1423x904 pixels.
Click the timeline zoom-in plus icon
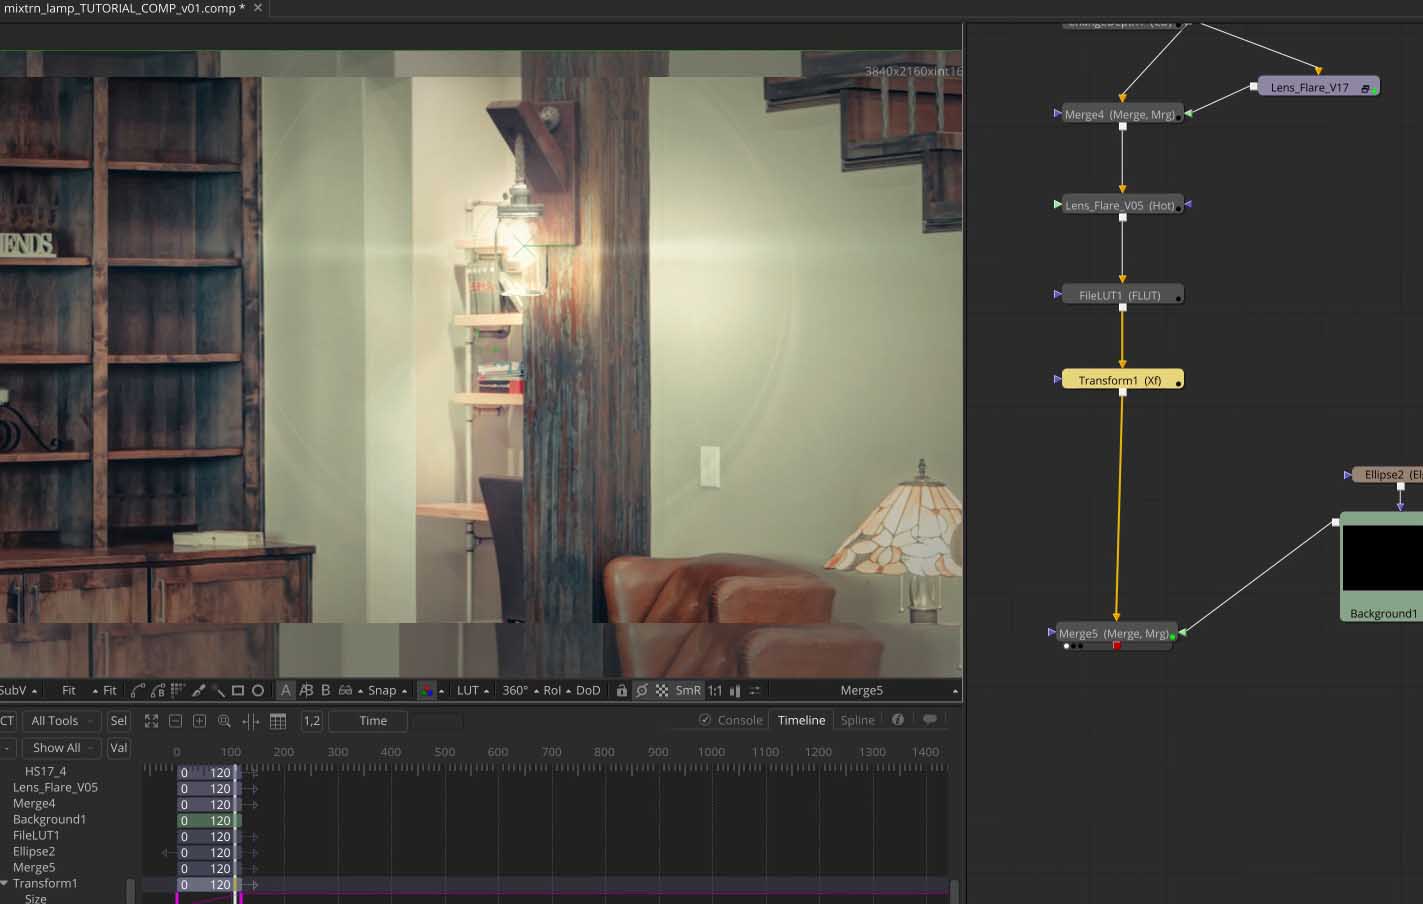(x=199, y=721)
